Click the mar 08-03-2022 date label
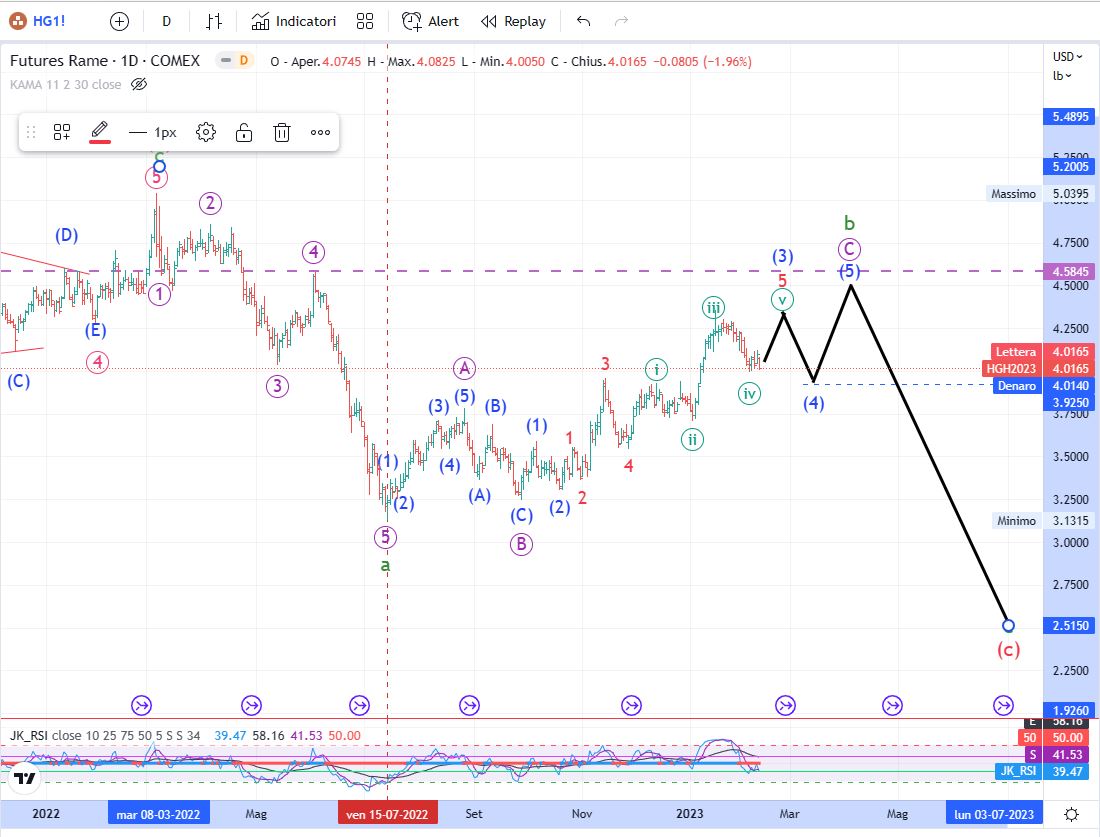Screen dimensions: 1100x837 pyautogui.click(x=159, y=814)
